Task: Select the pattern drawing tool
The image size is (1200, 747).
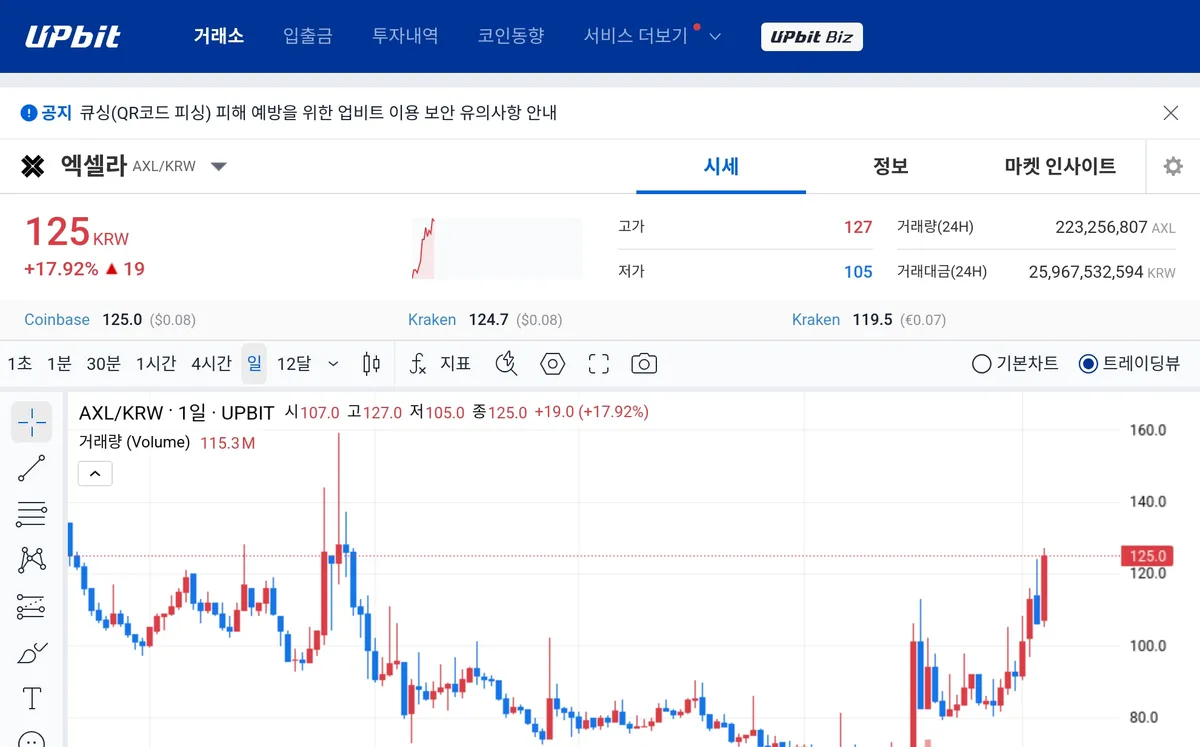Action: point(32,560)
